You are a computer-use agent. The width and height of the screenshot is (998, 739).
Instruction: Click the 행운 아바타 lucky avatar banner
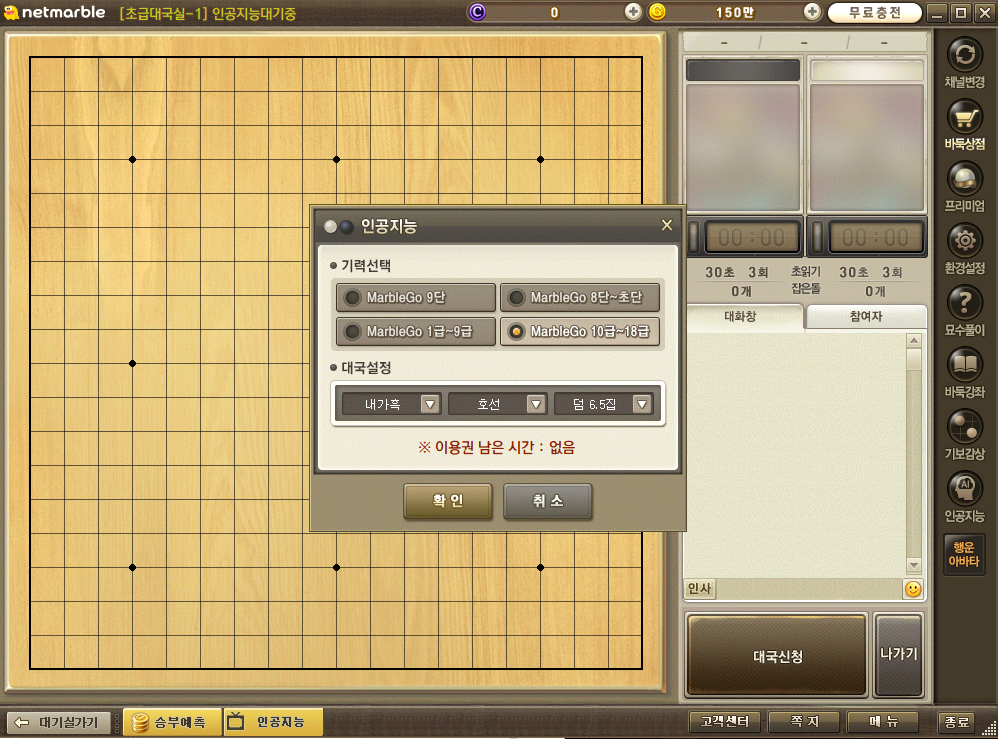pos(964,554)
